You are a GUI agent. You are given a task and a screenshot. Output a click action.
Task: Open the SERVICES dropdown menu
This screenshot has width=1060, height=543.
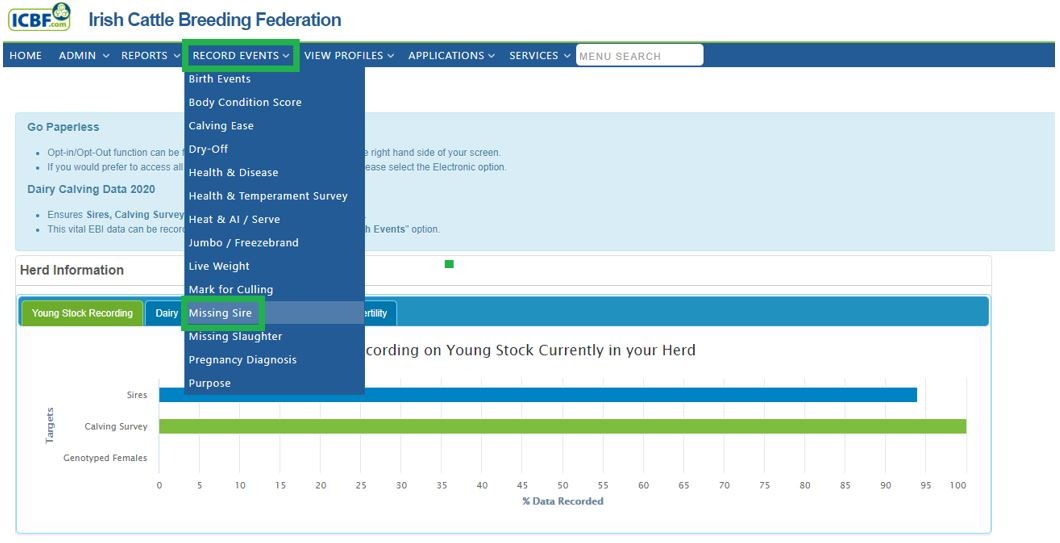tap(539, 55)
